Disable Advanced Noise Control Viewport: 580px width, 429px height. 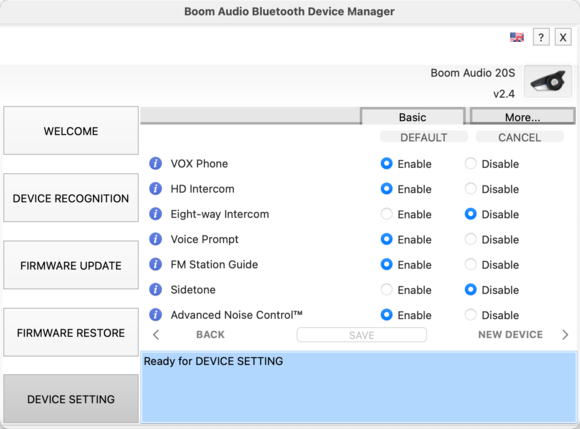pyautogui.click(x=471, y=315)
